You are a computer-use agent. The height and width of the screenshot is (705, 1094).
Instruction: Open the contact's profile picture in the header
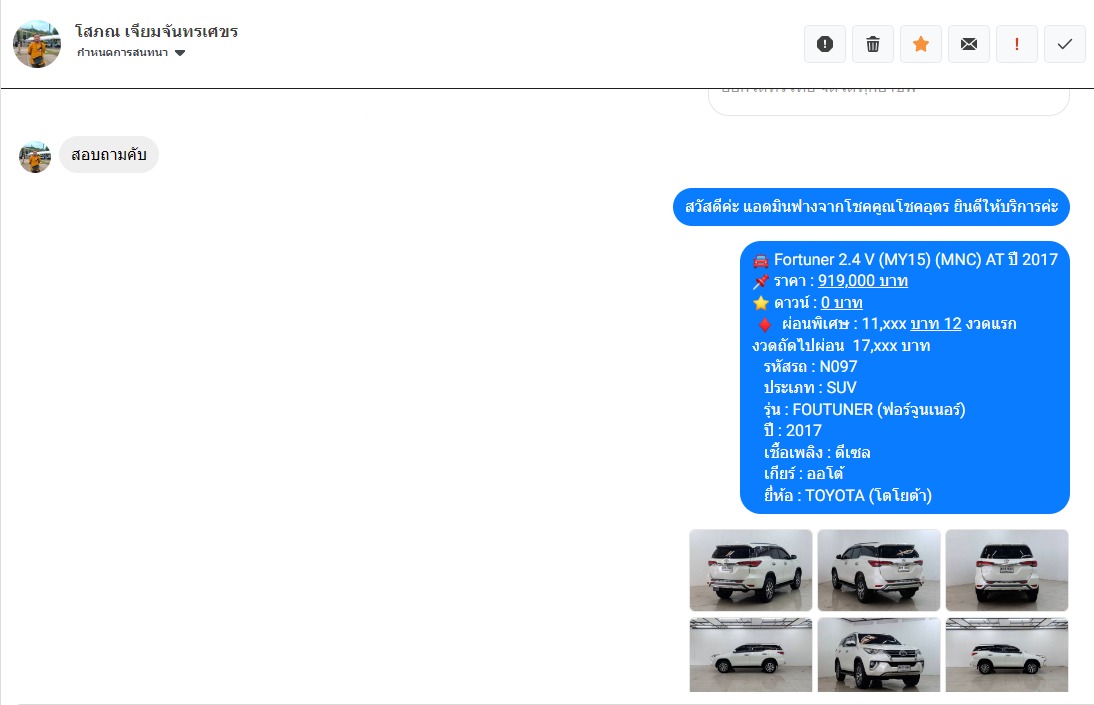[37, 44]
